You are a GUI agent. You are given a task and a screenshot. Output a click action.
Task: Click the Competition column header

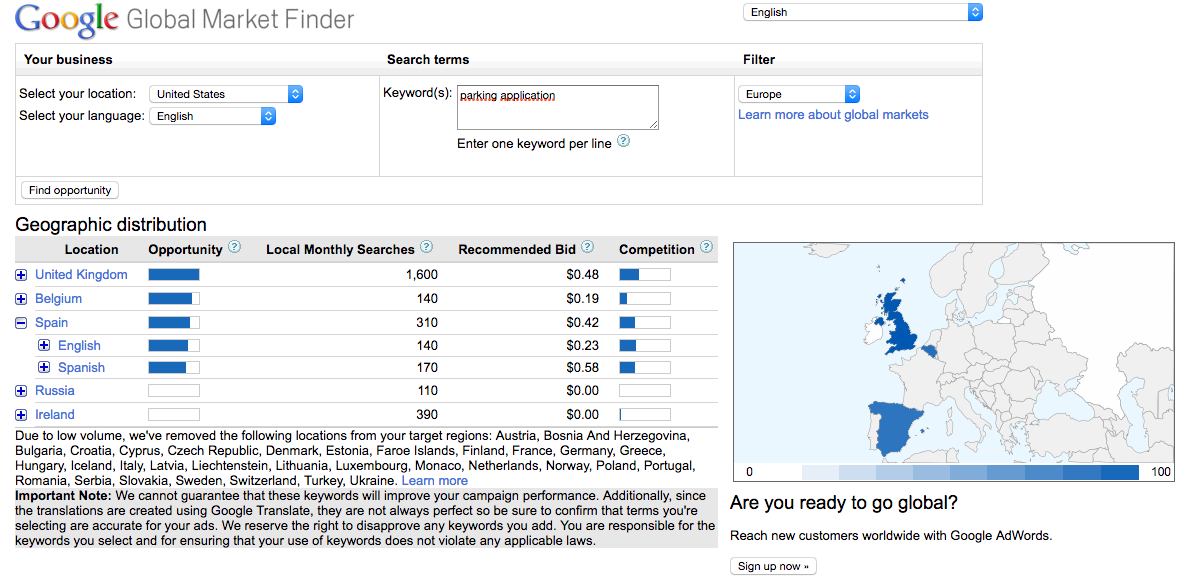coord(657,250)
